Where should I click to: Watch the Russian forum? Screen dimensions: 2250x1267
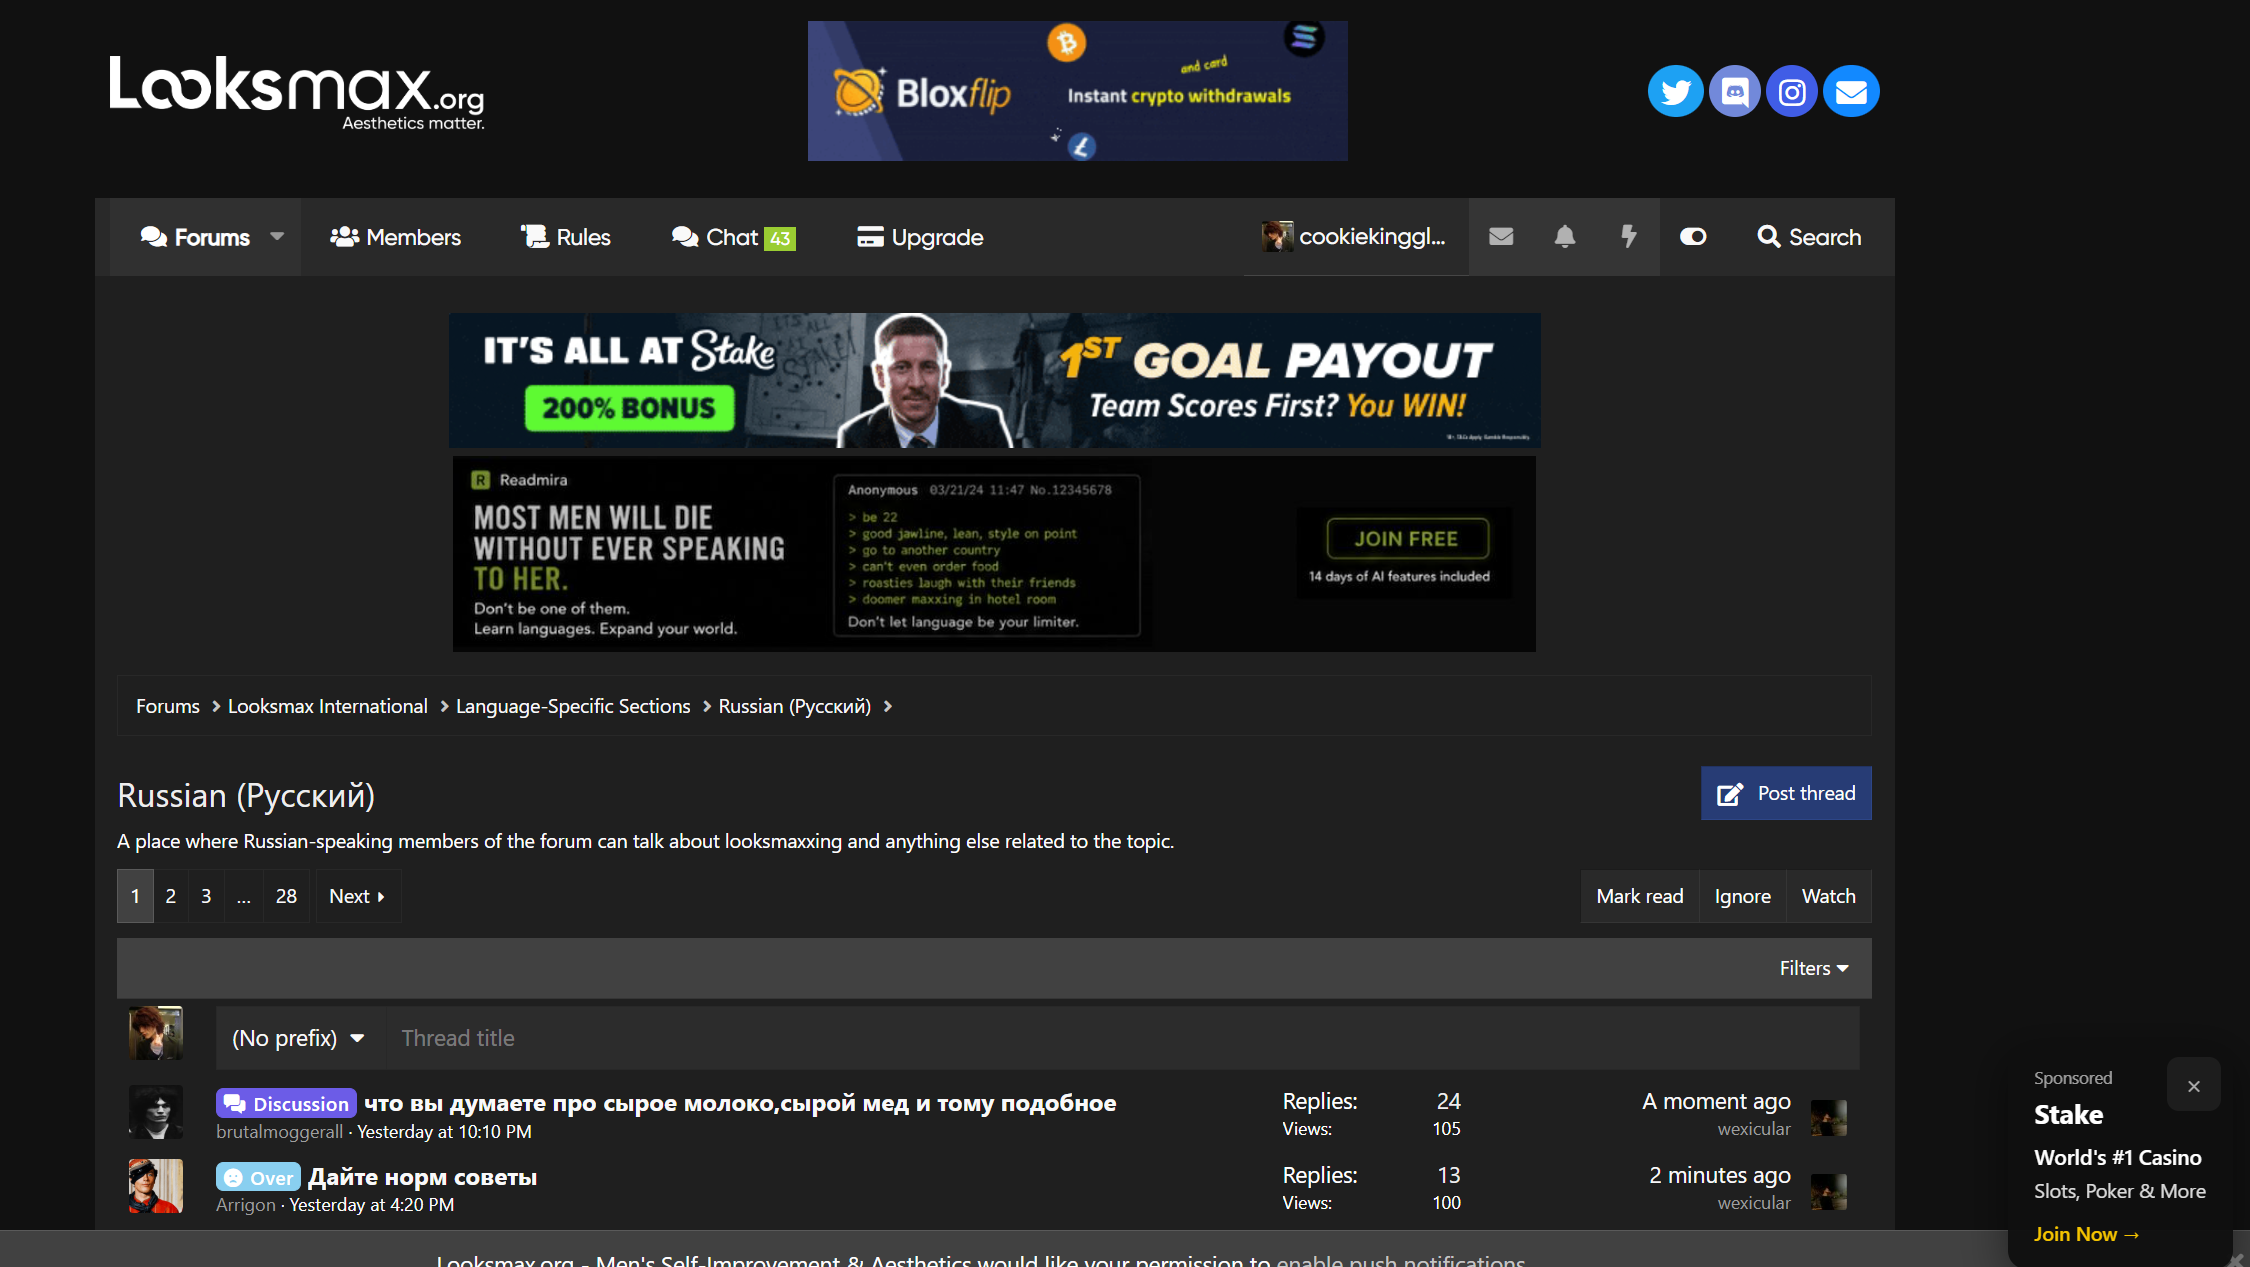[1828, 896]
